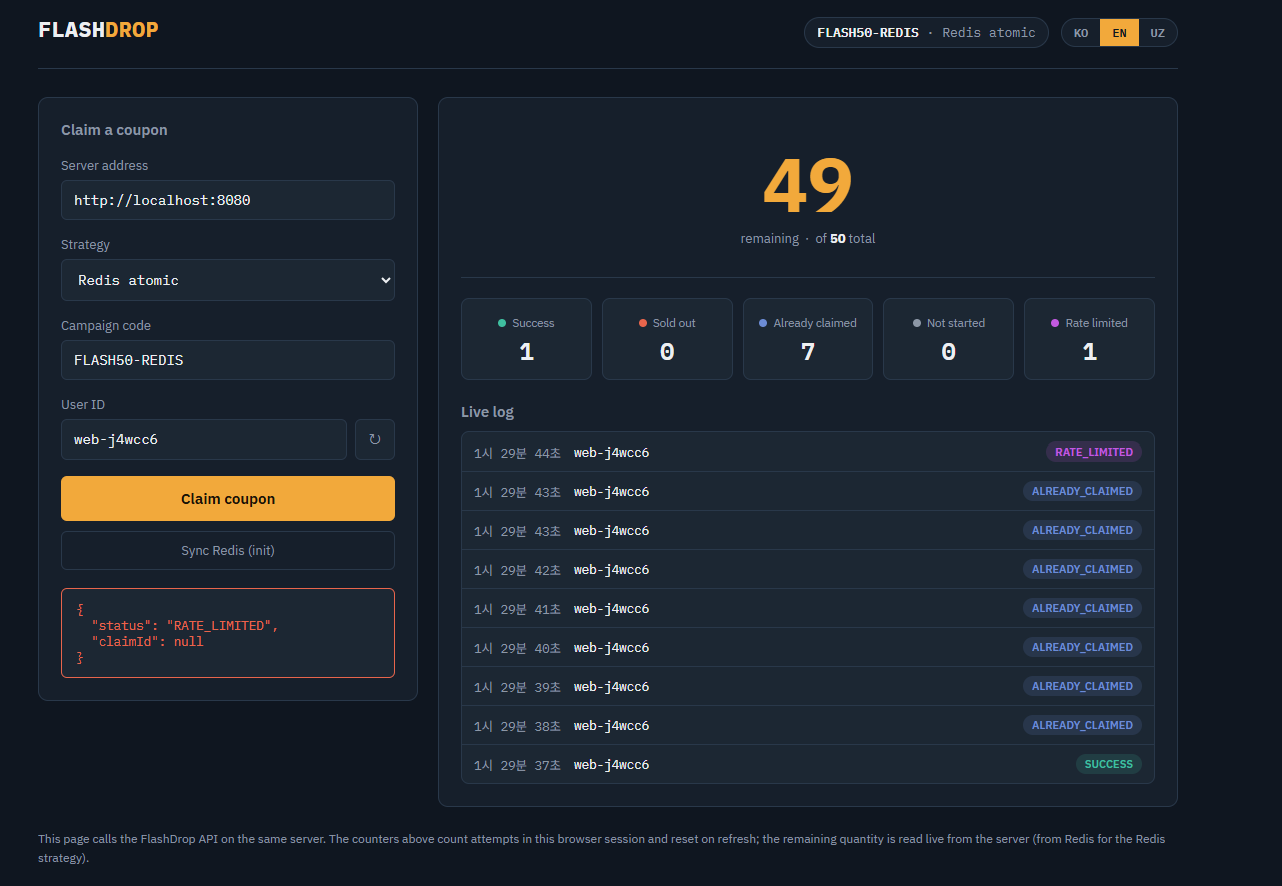Click the "of 50 total" text
1282x886 pixels.
tap(845, 239)
